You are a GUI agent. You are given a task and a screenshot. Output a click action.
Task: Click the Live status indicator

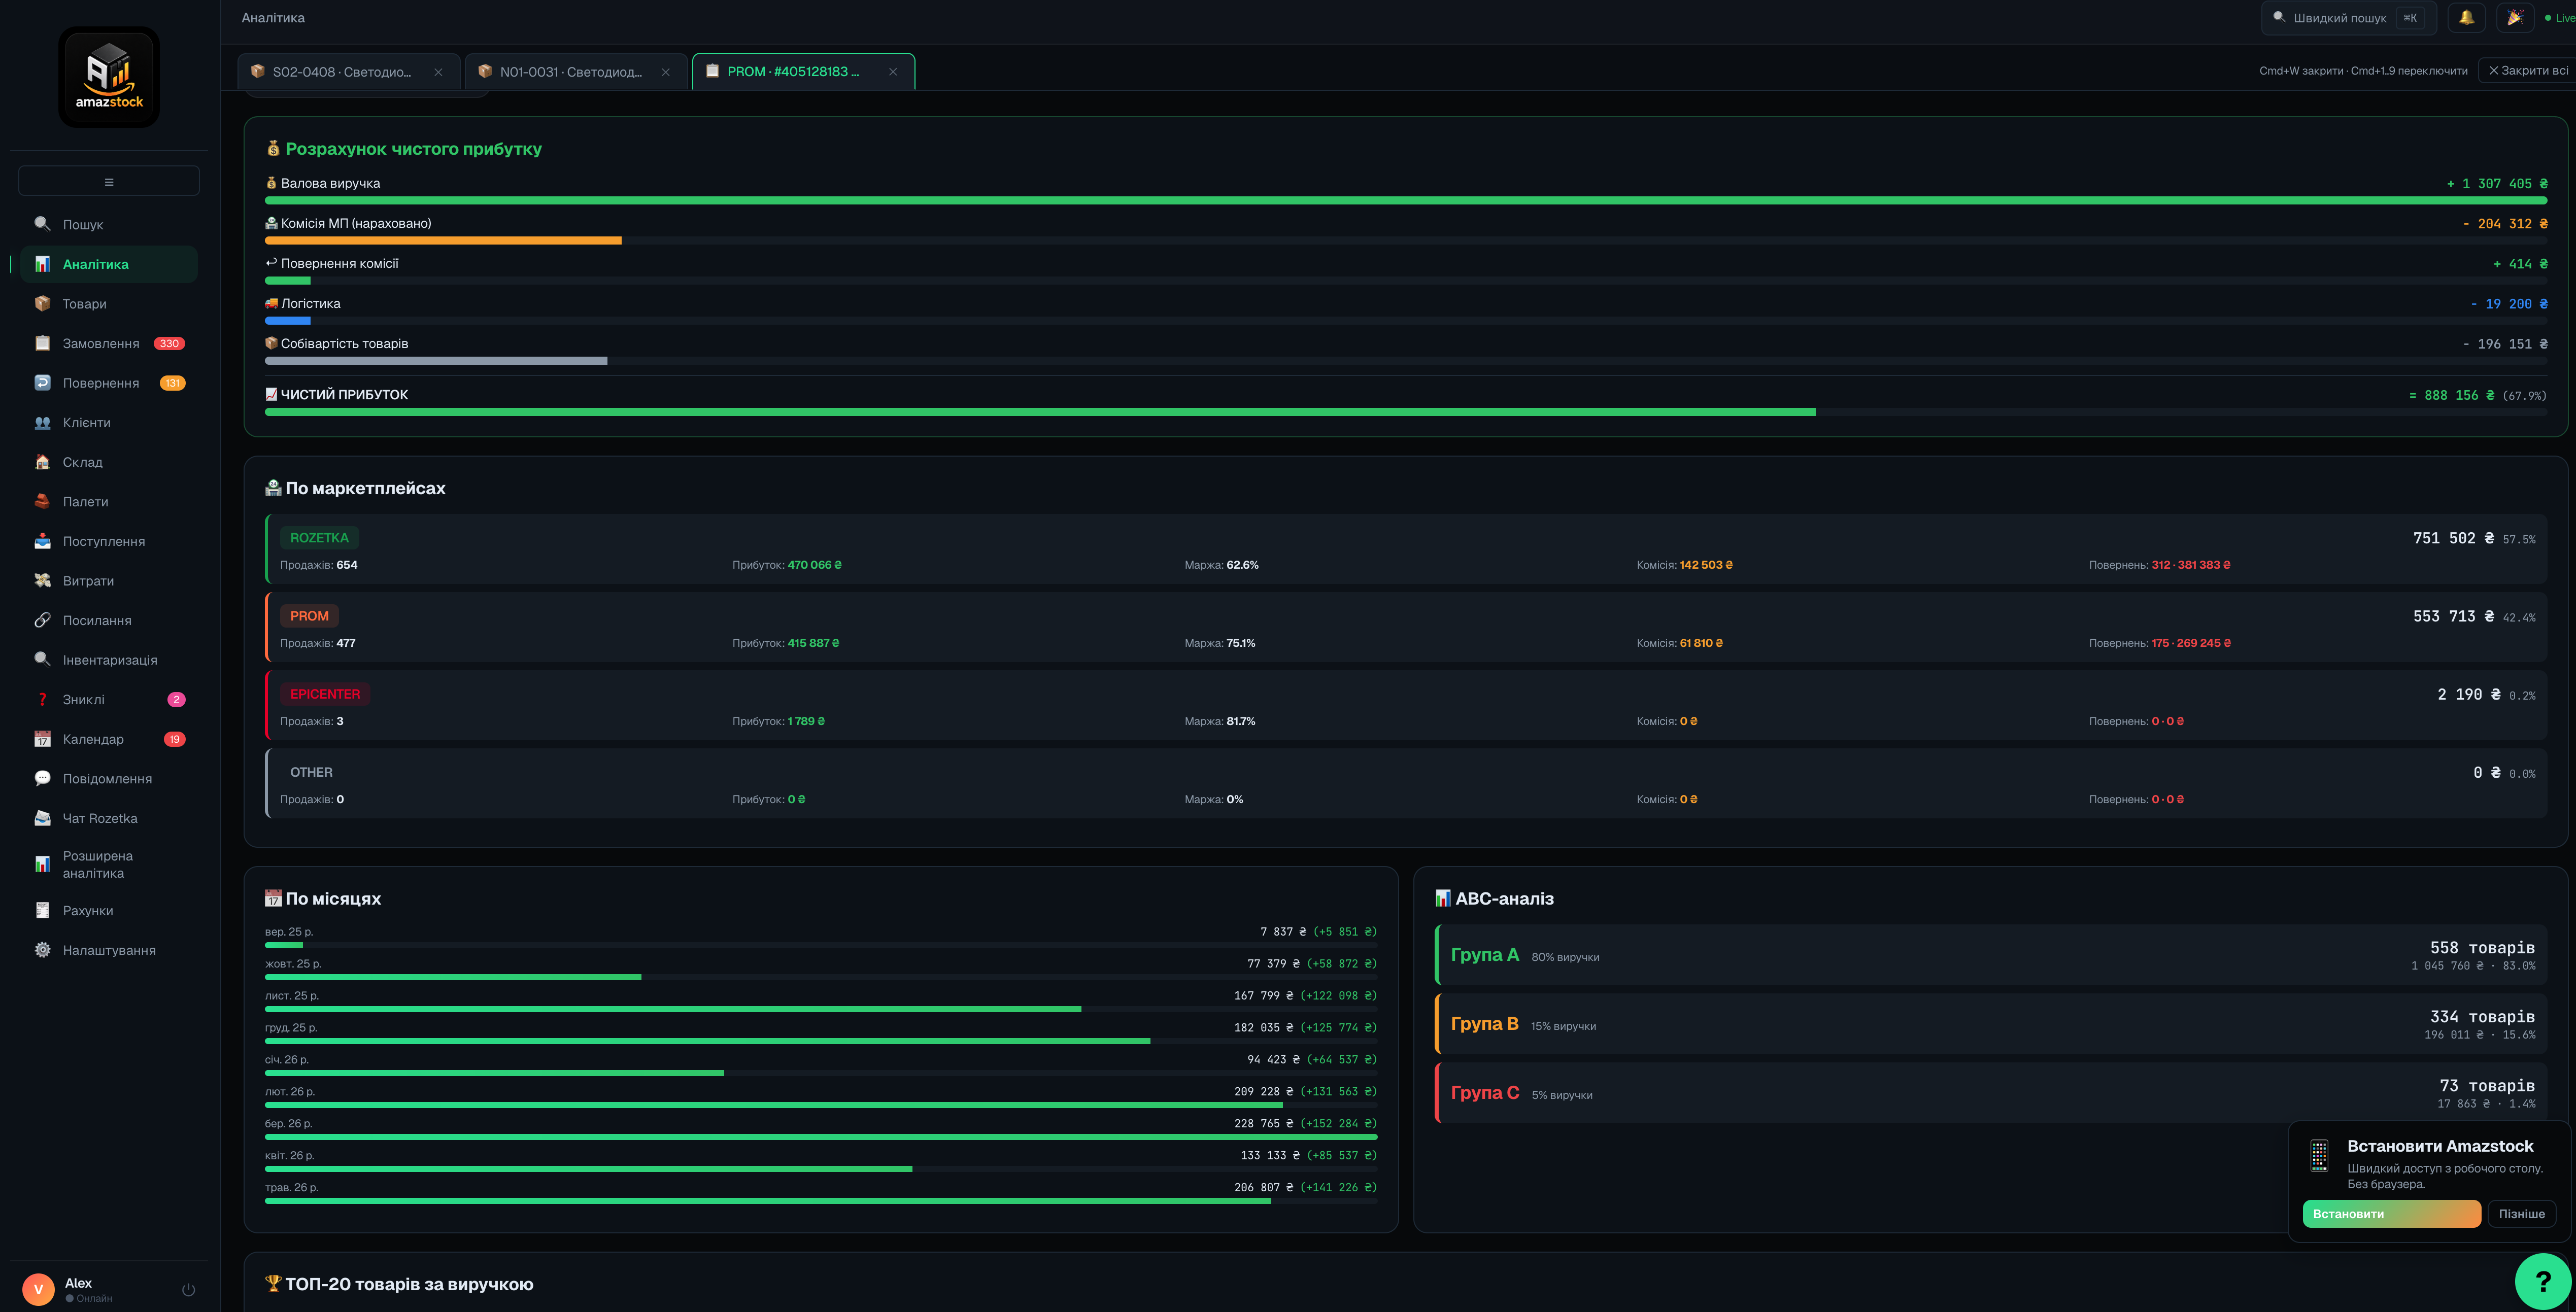click(x=2560, y=18)
